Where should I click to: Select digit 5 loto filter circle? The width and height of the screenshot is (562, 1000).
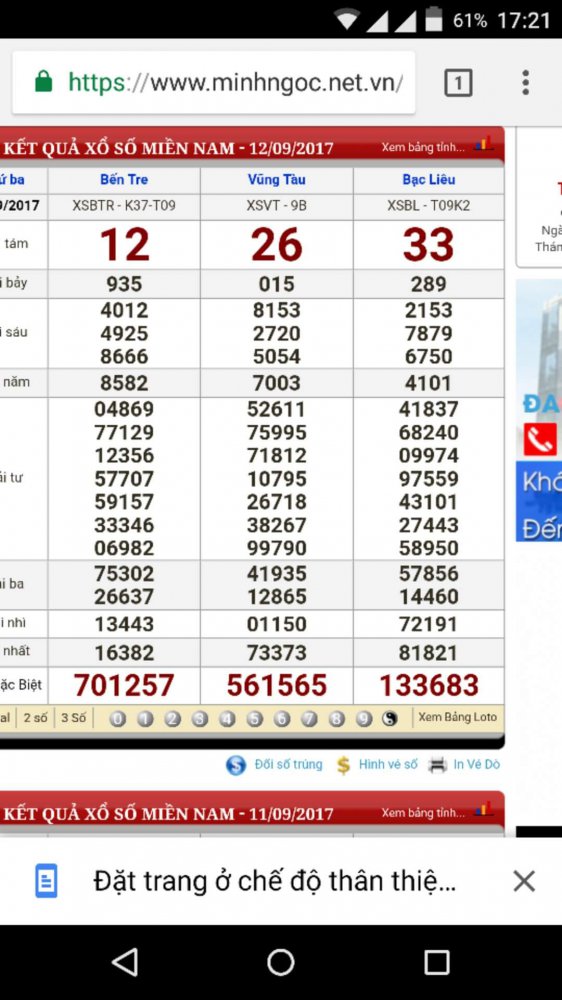[255, 719]
